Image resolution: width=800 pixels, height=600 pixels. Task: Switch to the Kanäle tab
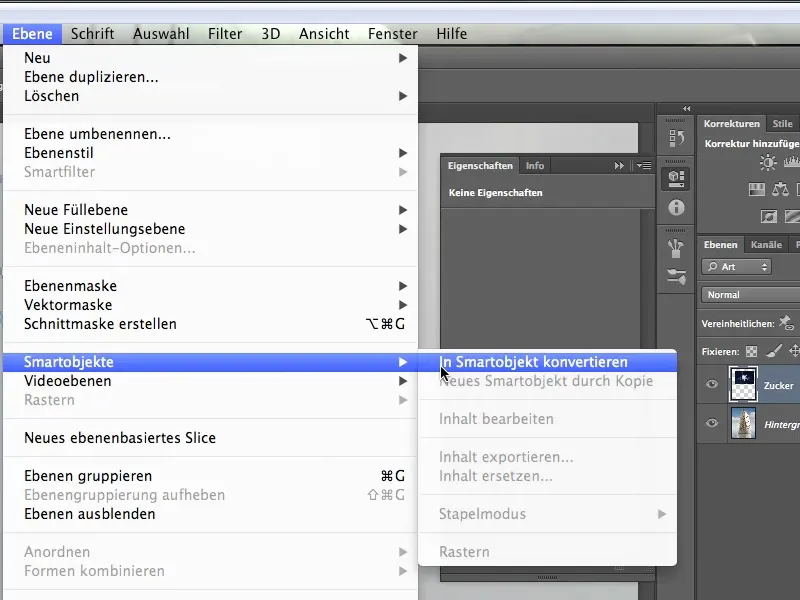coord(766,244)
